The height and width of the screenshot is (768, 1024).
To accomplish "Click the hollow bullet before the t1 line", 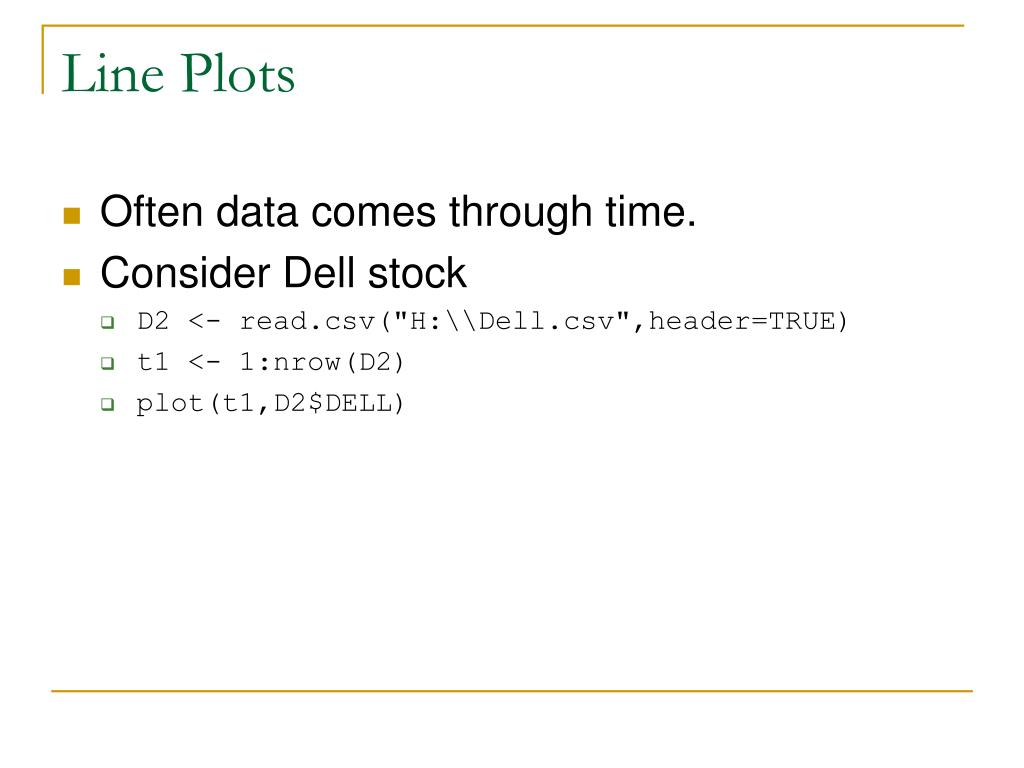I will tap(108, 363).
